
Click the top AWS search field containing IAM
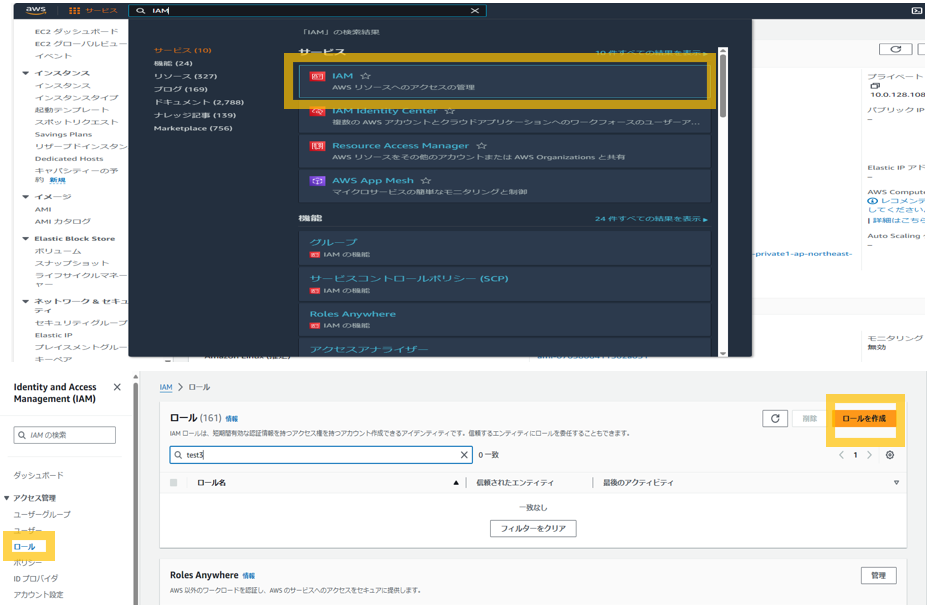click(x=308, y=11)
